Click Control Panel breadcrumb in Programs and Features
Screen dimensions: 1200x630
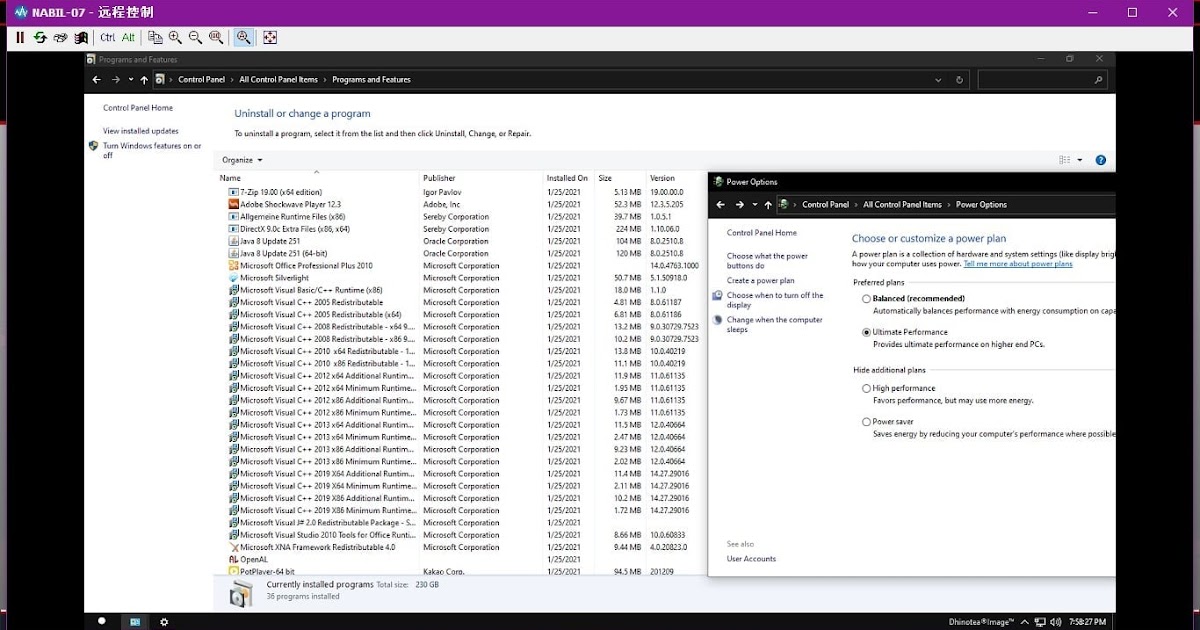201,80
